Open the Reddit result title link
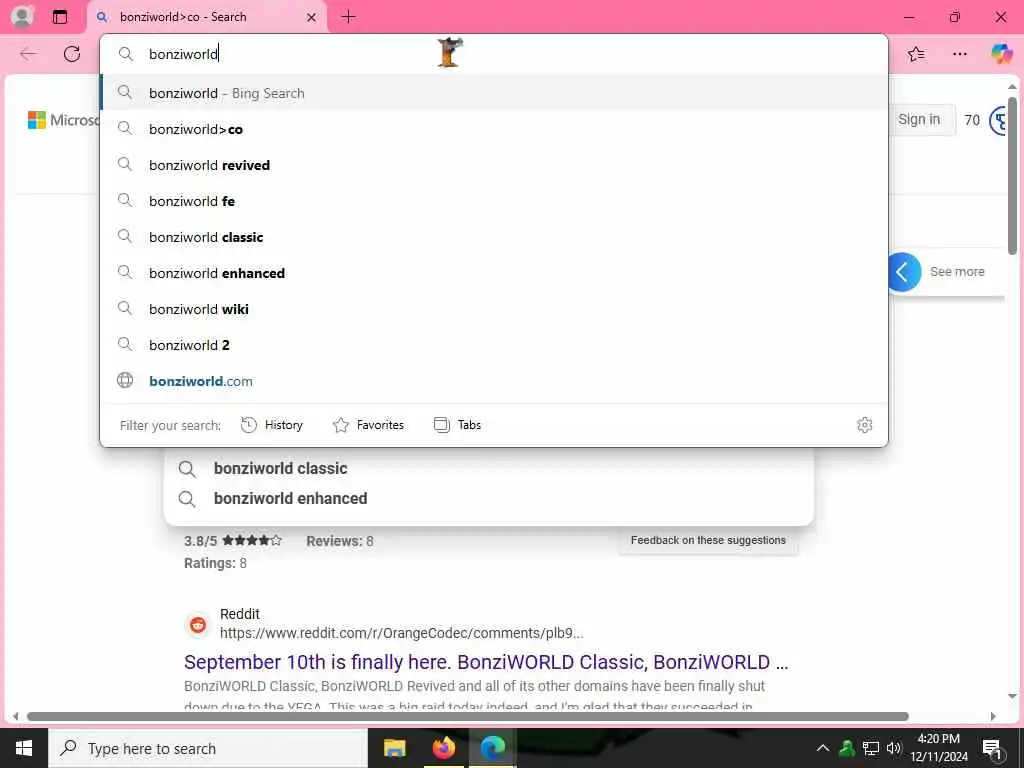1024x768 pixels. pos(486,662)
